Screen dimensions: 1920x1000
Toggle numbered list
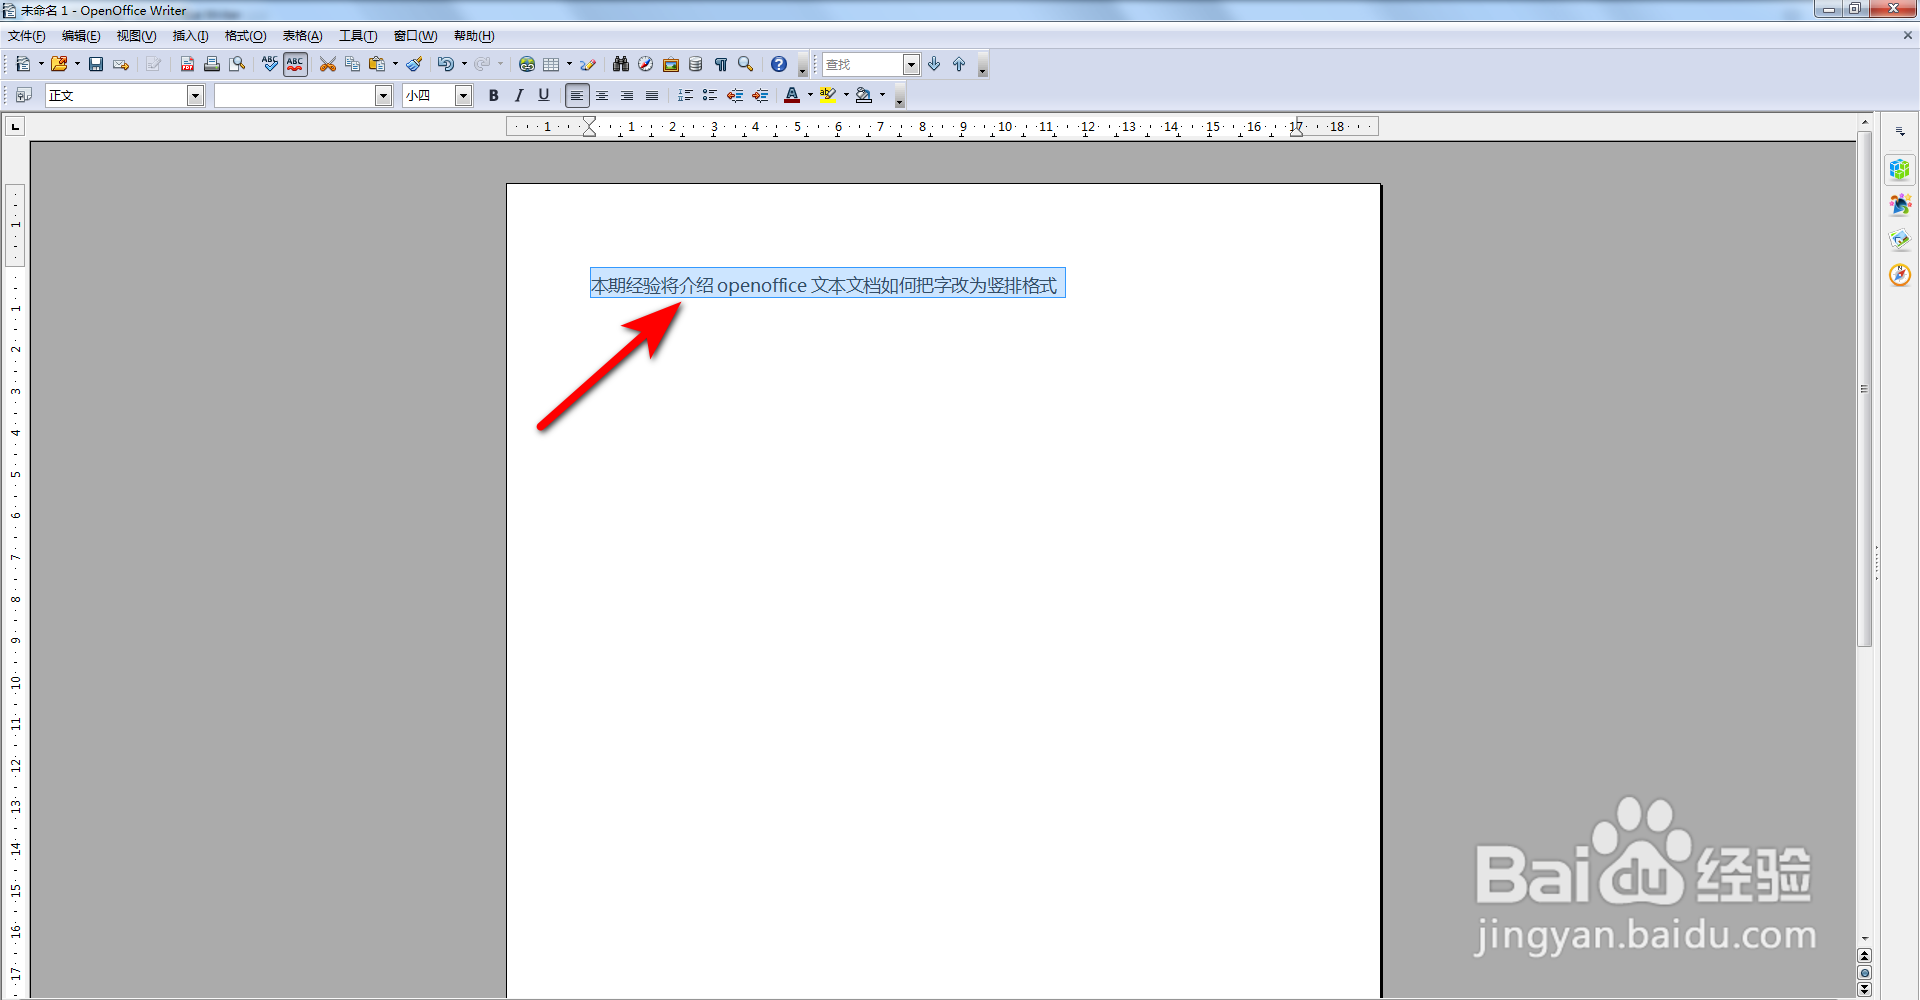point(685,95)
